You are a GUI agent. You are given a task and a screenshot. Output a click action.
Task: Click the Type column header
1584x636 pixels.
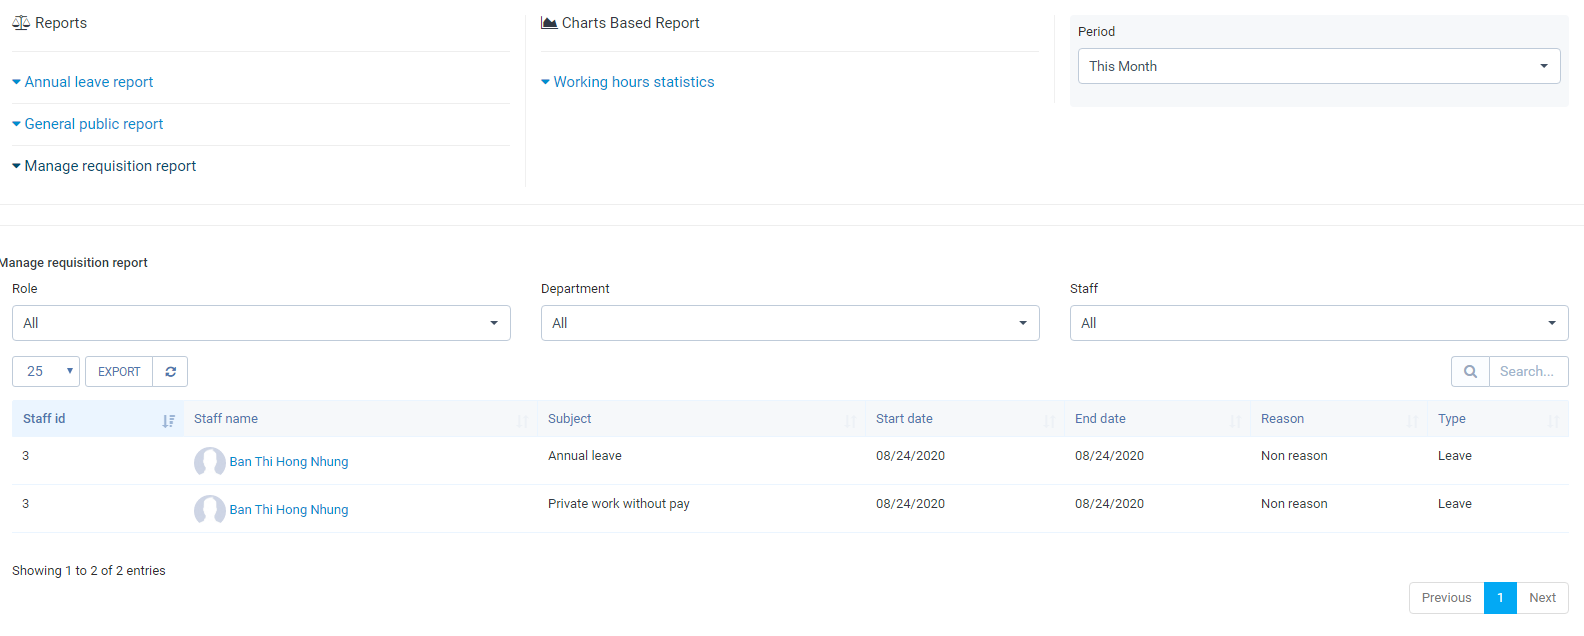[x=1498, y=419]
